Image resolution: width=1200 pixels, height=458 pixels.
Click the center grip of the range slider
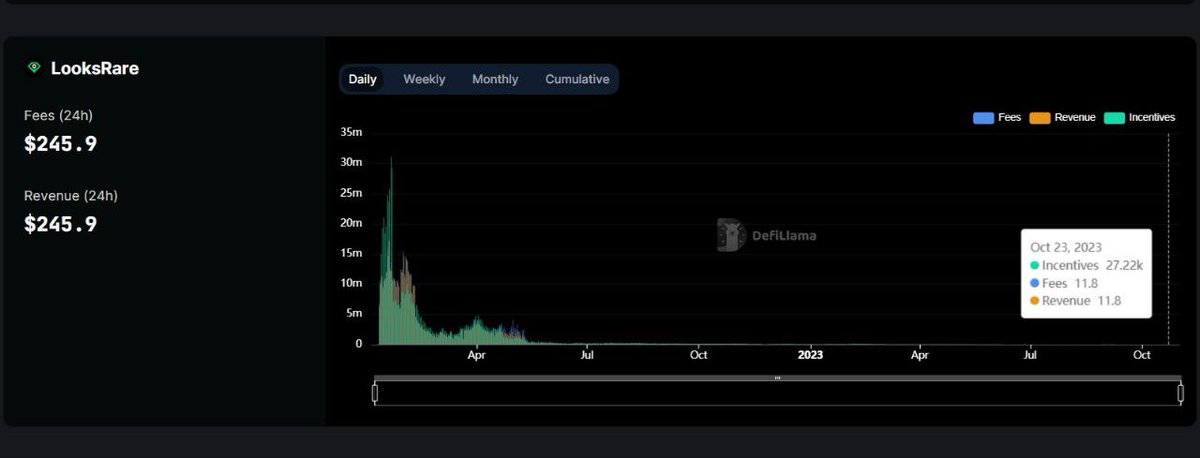(x=778, y=378)
